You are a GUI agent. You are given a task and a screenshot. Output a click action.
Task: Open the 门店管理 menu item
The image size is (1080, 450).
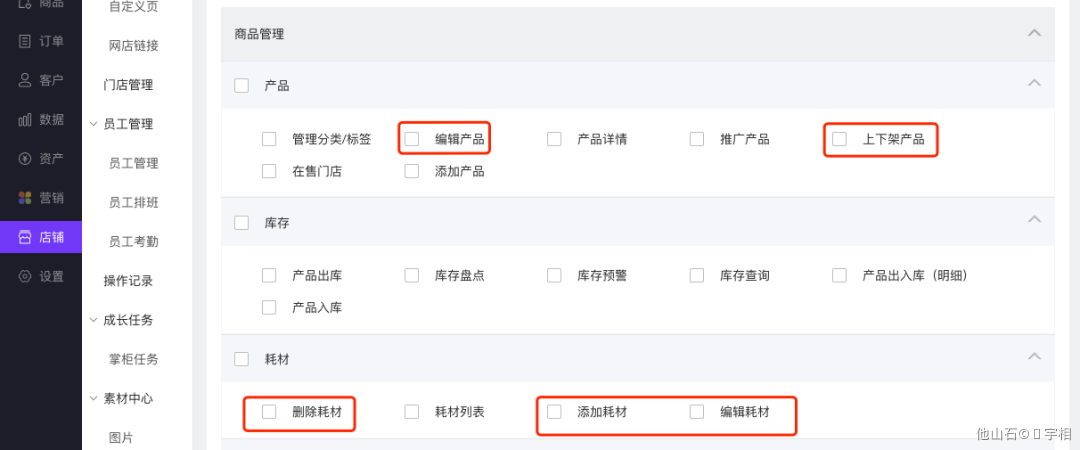(x=128, y=85)
